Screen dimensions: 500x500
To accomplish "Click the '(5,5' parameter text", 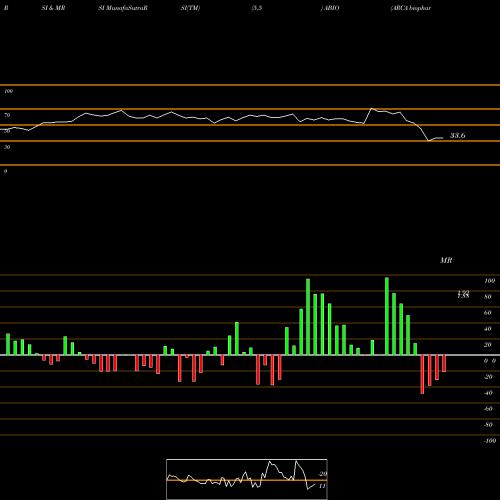I will click(x=257, y=8).
